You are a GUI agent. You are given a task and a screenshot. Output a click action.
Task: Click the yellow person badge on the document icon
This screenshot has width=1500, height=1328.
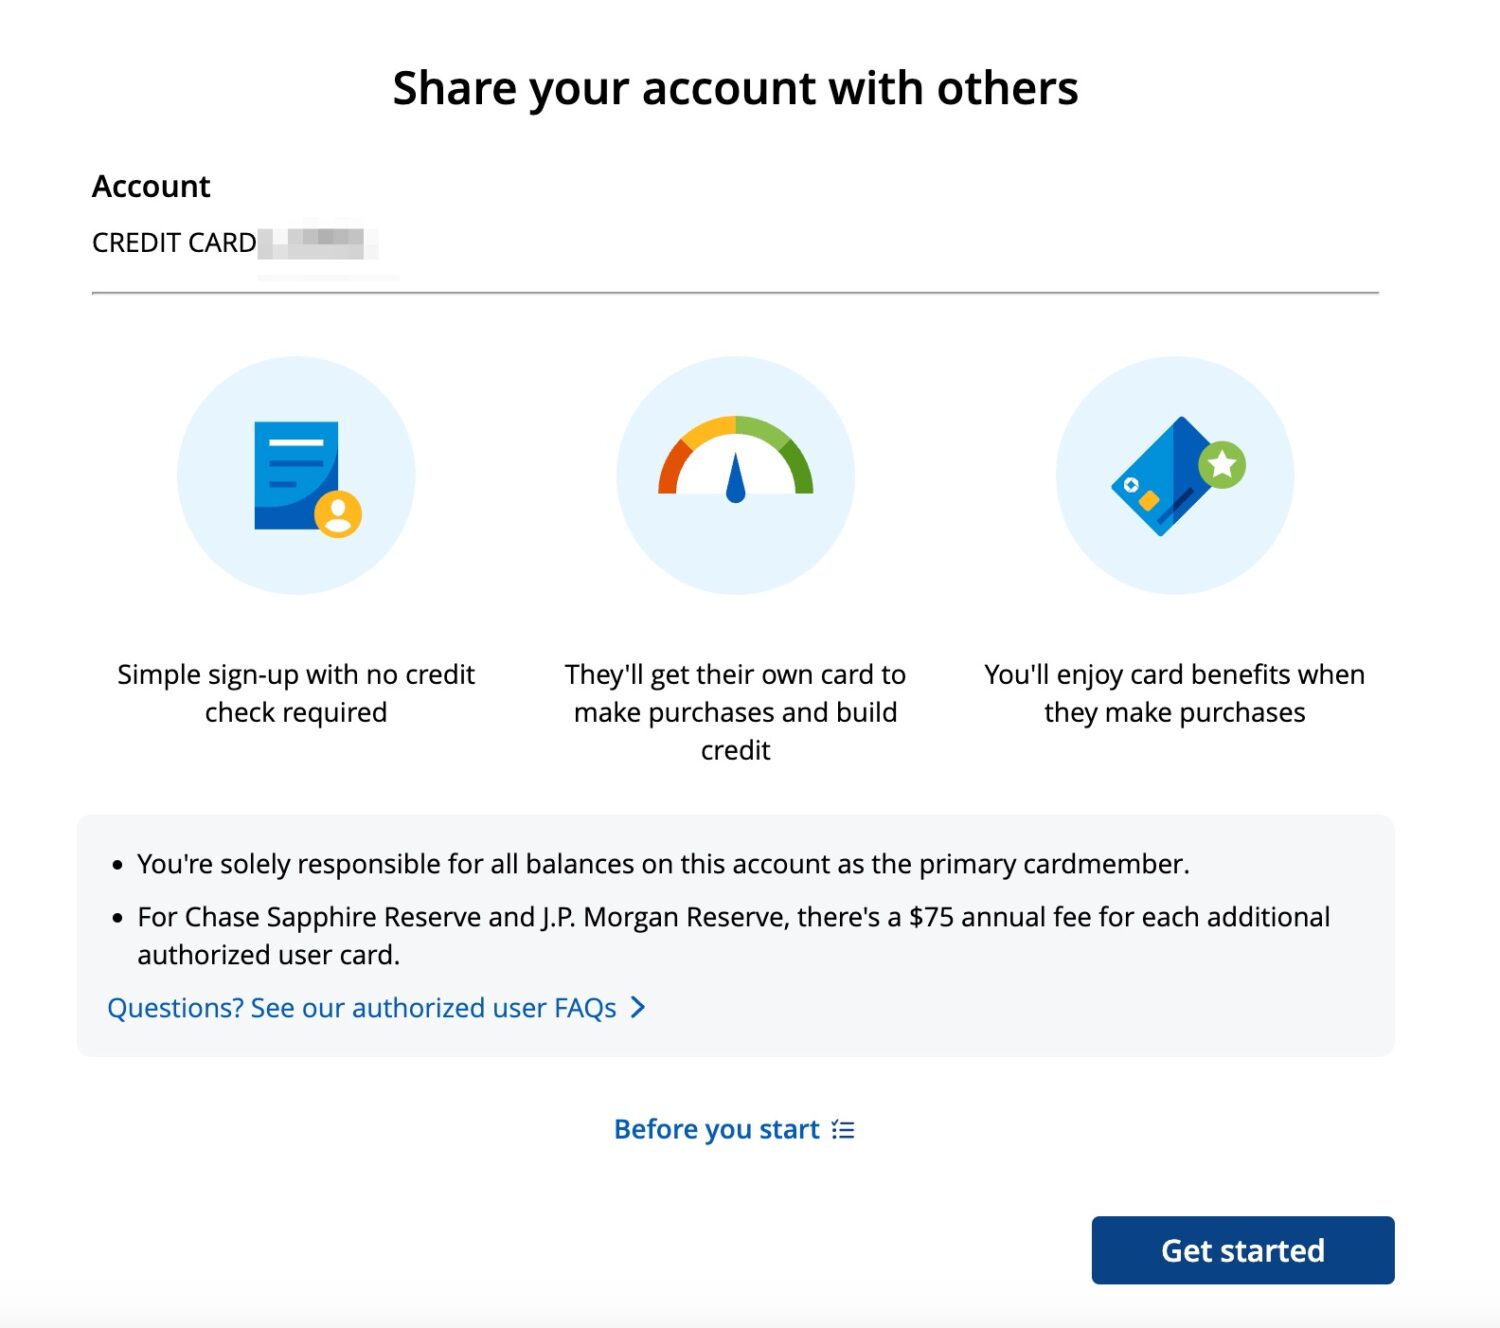coord(339,514)
